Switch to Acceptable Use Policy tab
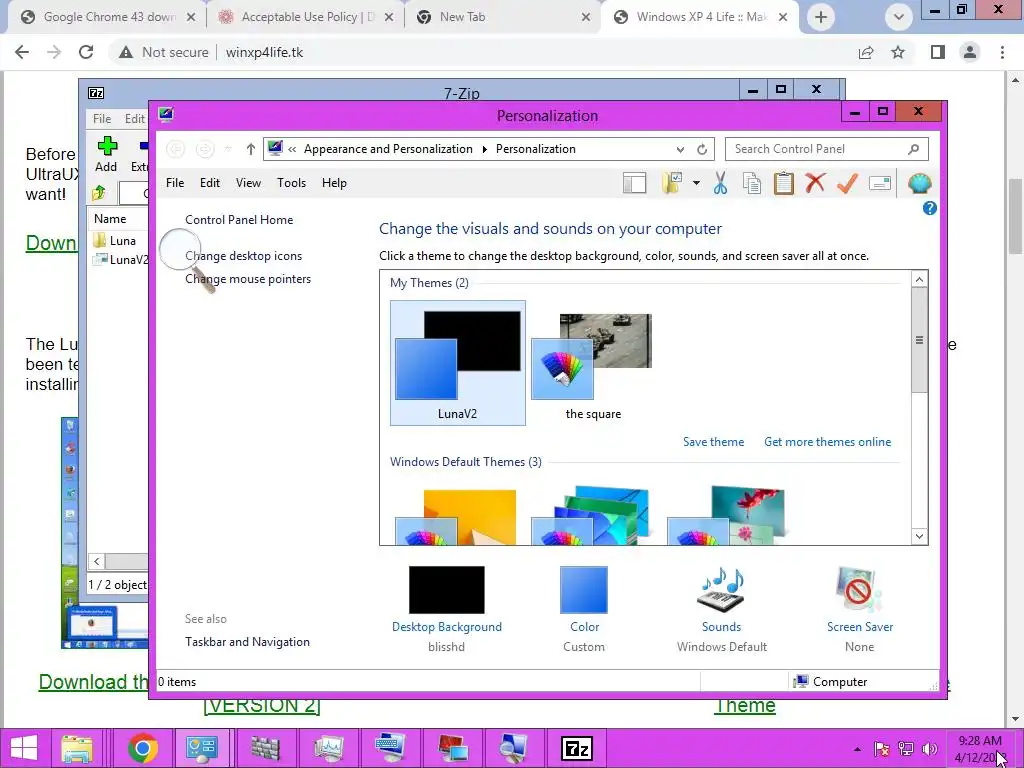1024x768 pixels. 304,17
